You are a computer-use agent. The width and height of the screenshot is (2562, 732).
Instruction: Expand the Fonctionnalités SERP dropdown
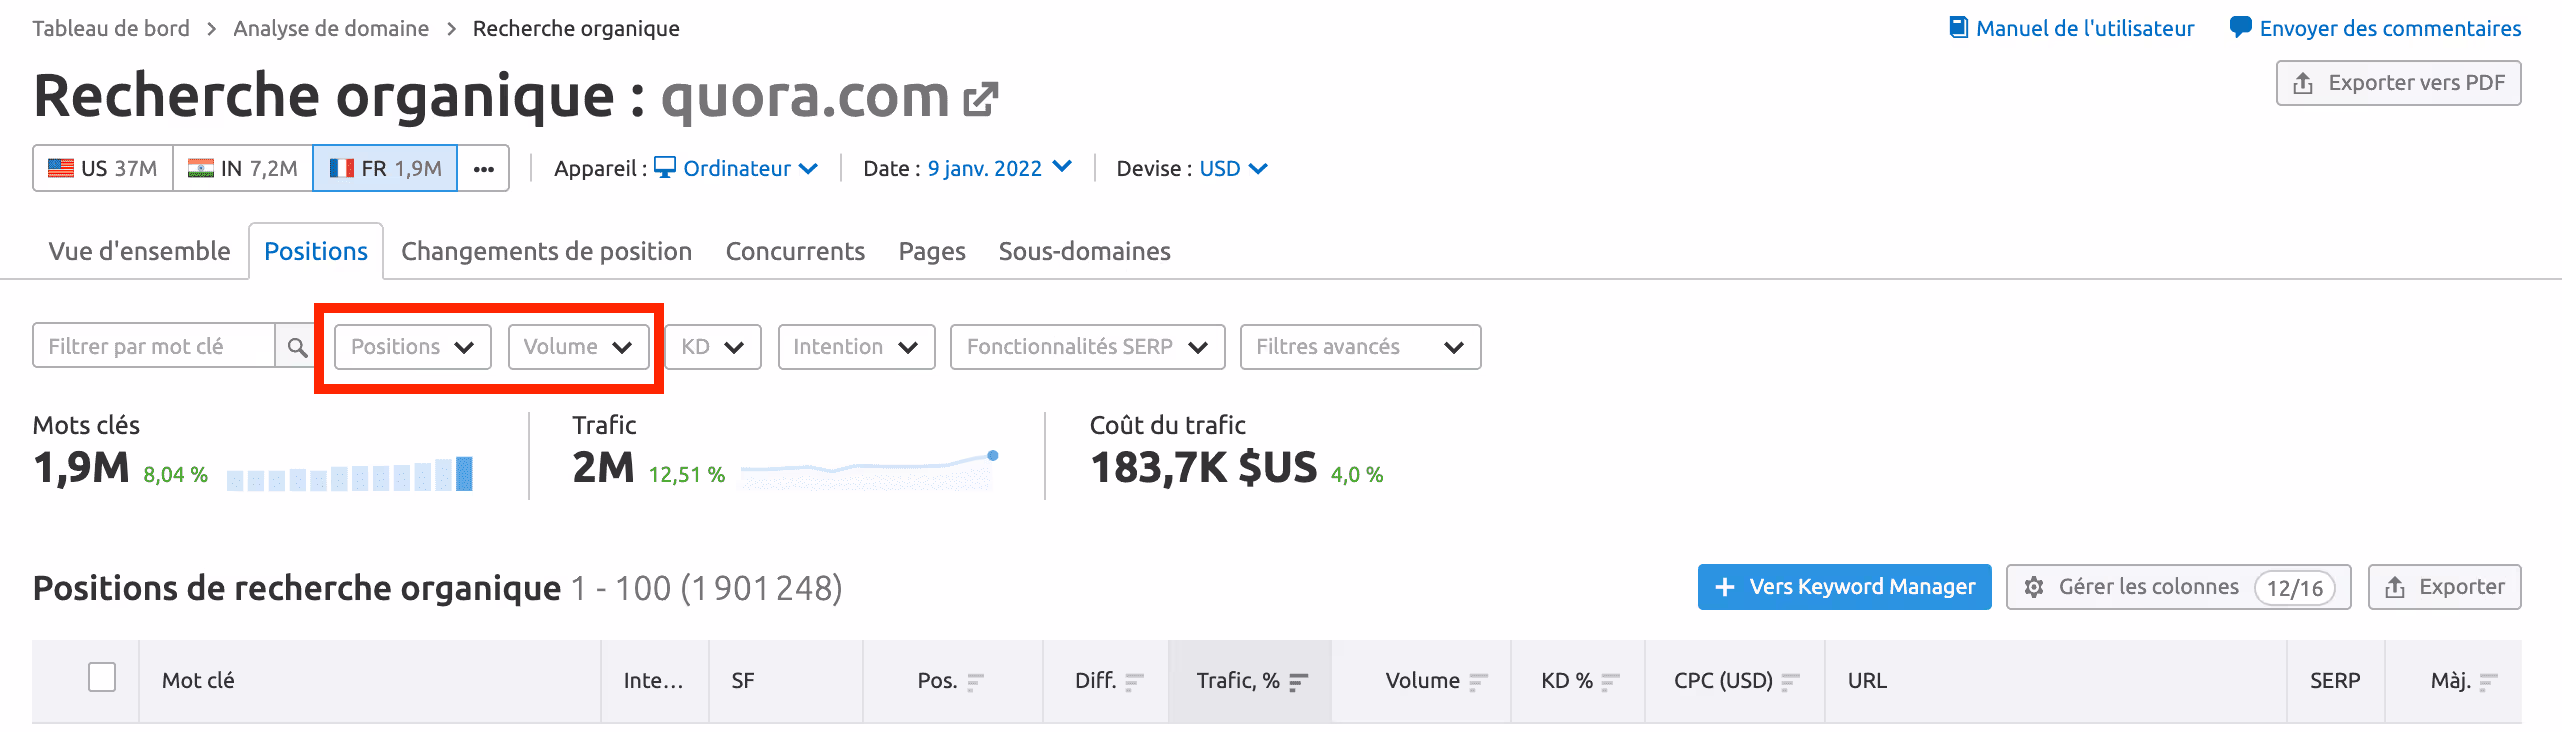click(x=1087, y=347)
